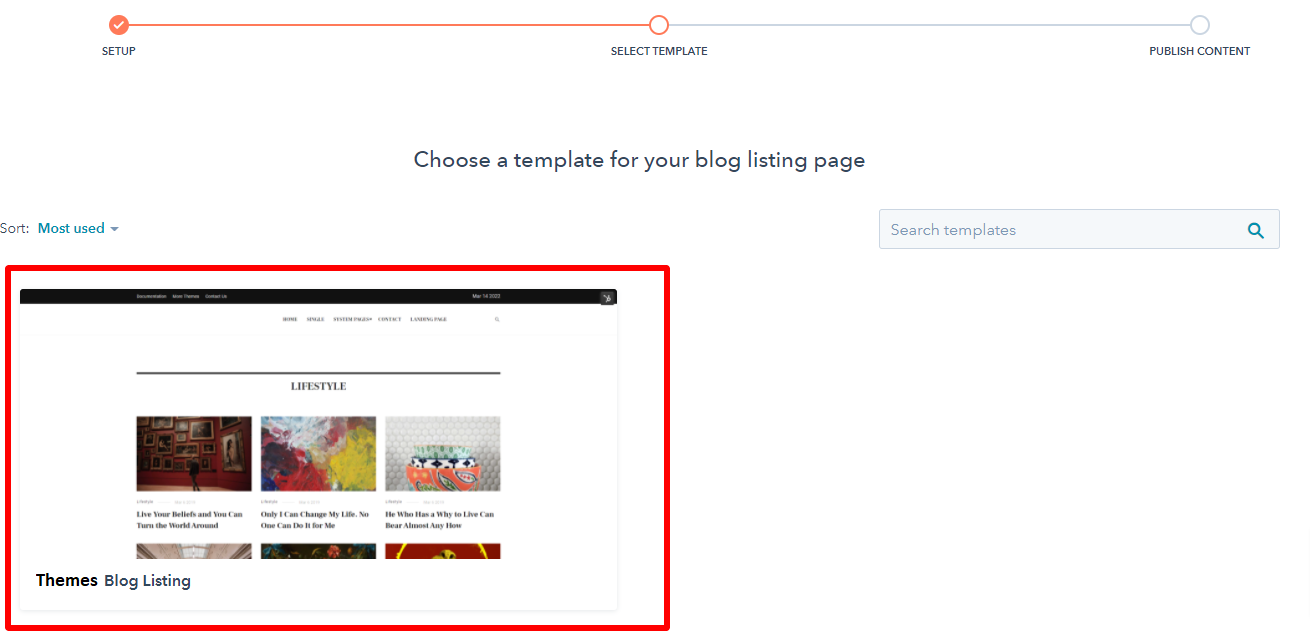Click LANDING PAGE in the preview navigation
This screenshot has height=636, width=1310.
point(428,319)
